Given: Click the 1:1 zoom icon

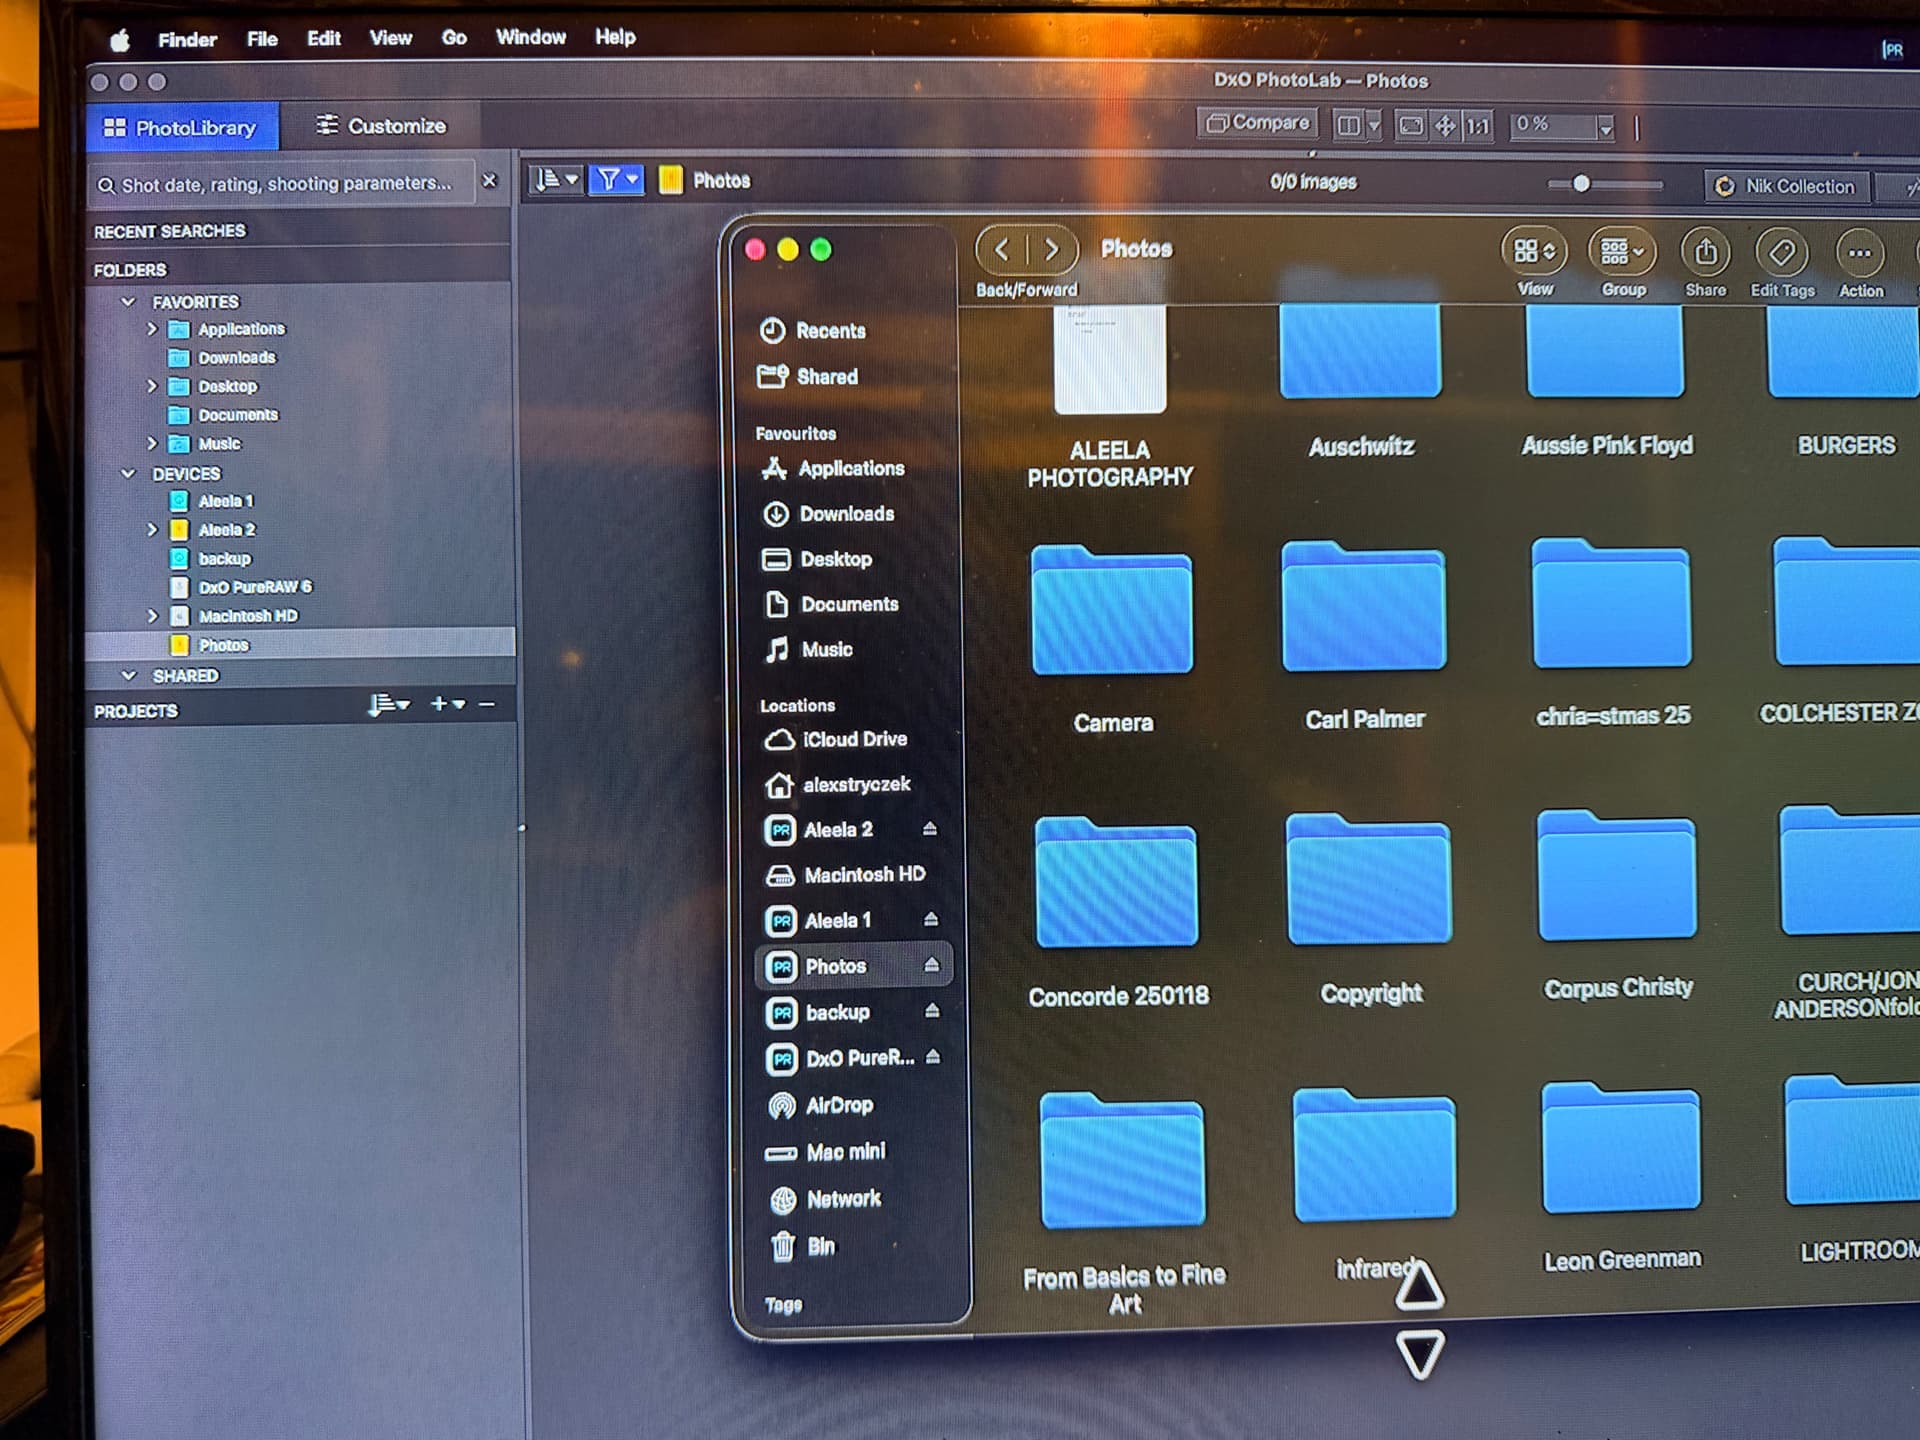Looking at the screenshot, I should point(1477,127).
